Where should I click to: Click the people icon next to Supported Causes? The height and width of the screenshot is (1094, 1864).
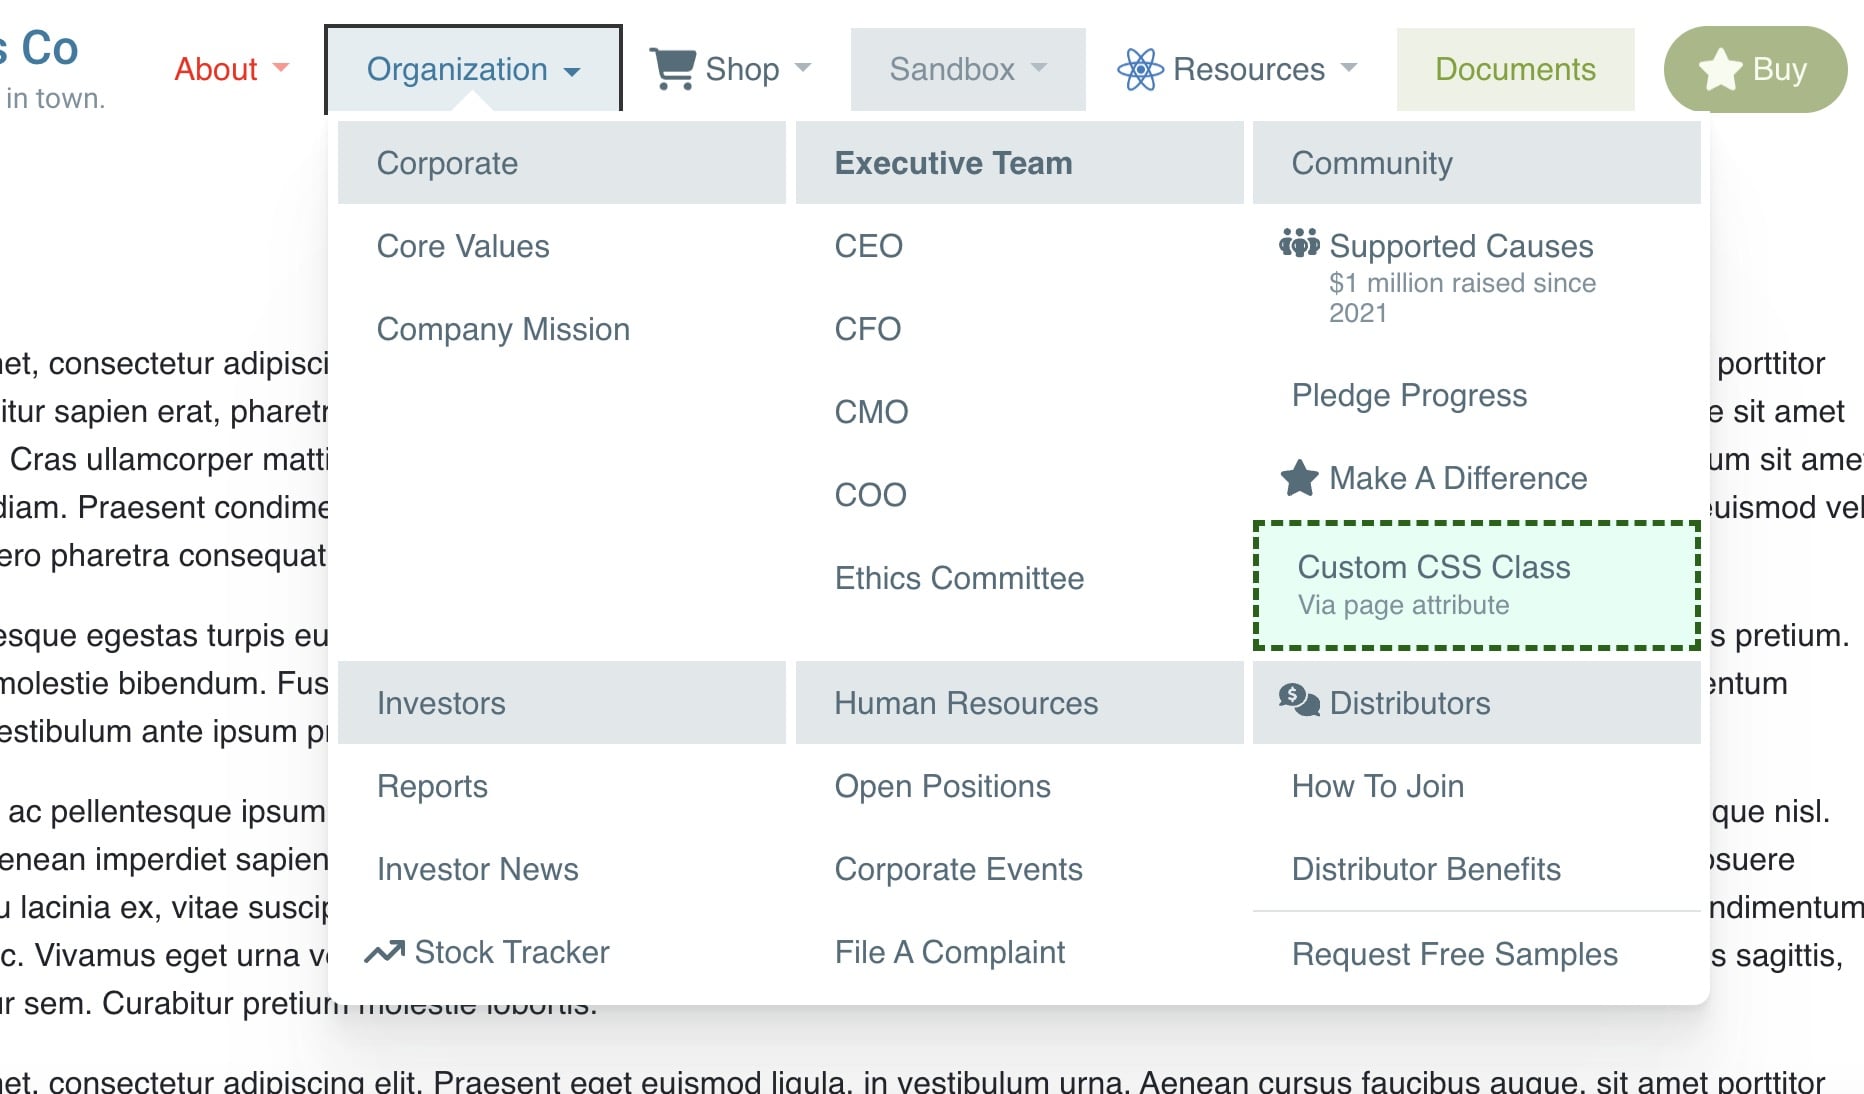pos(1299,243)
